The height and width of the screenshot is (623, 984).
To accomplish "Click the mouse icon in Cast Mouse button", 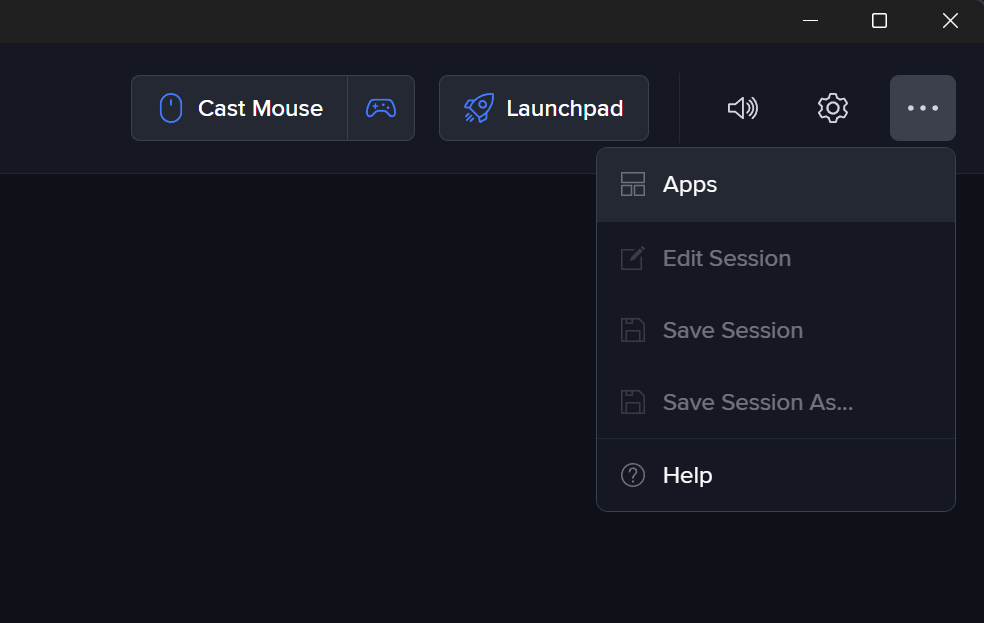I will point(171,108).
